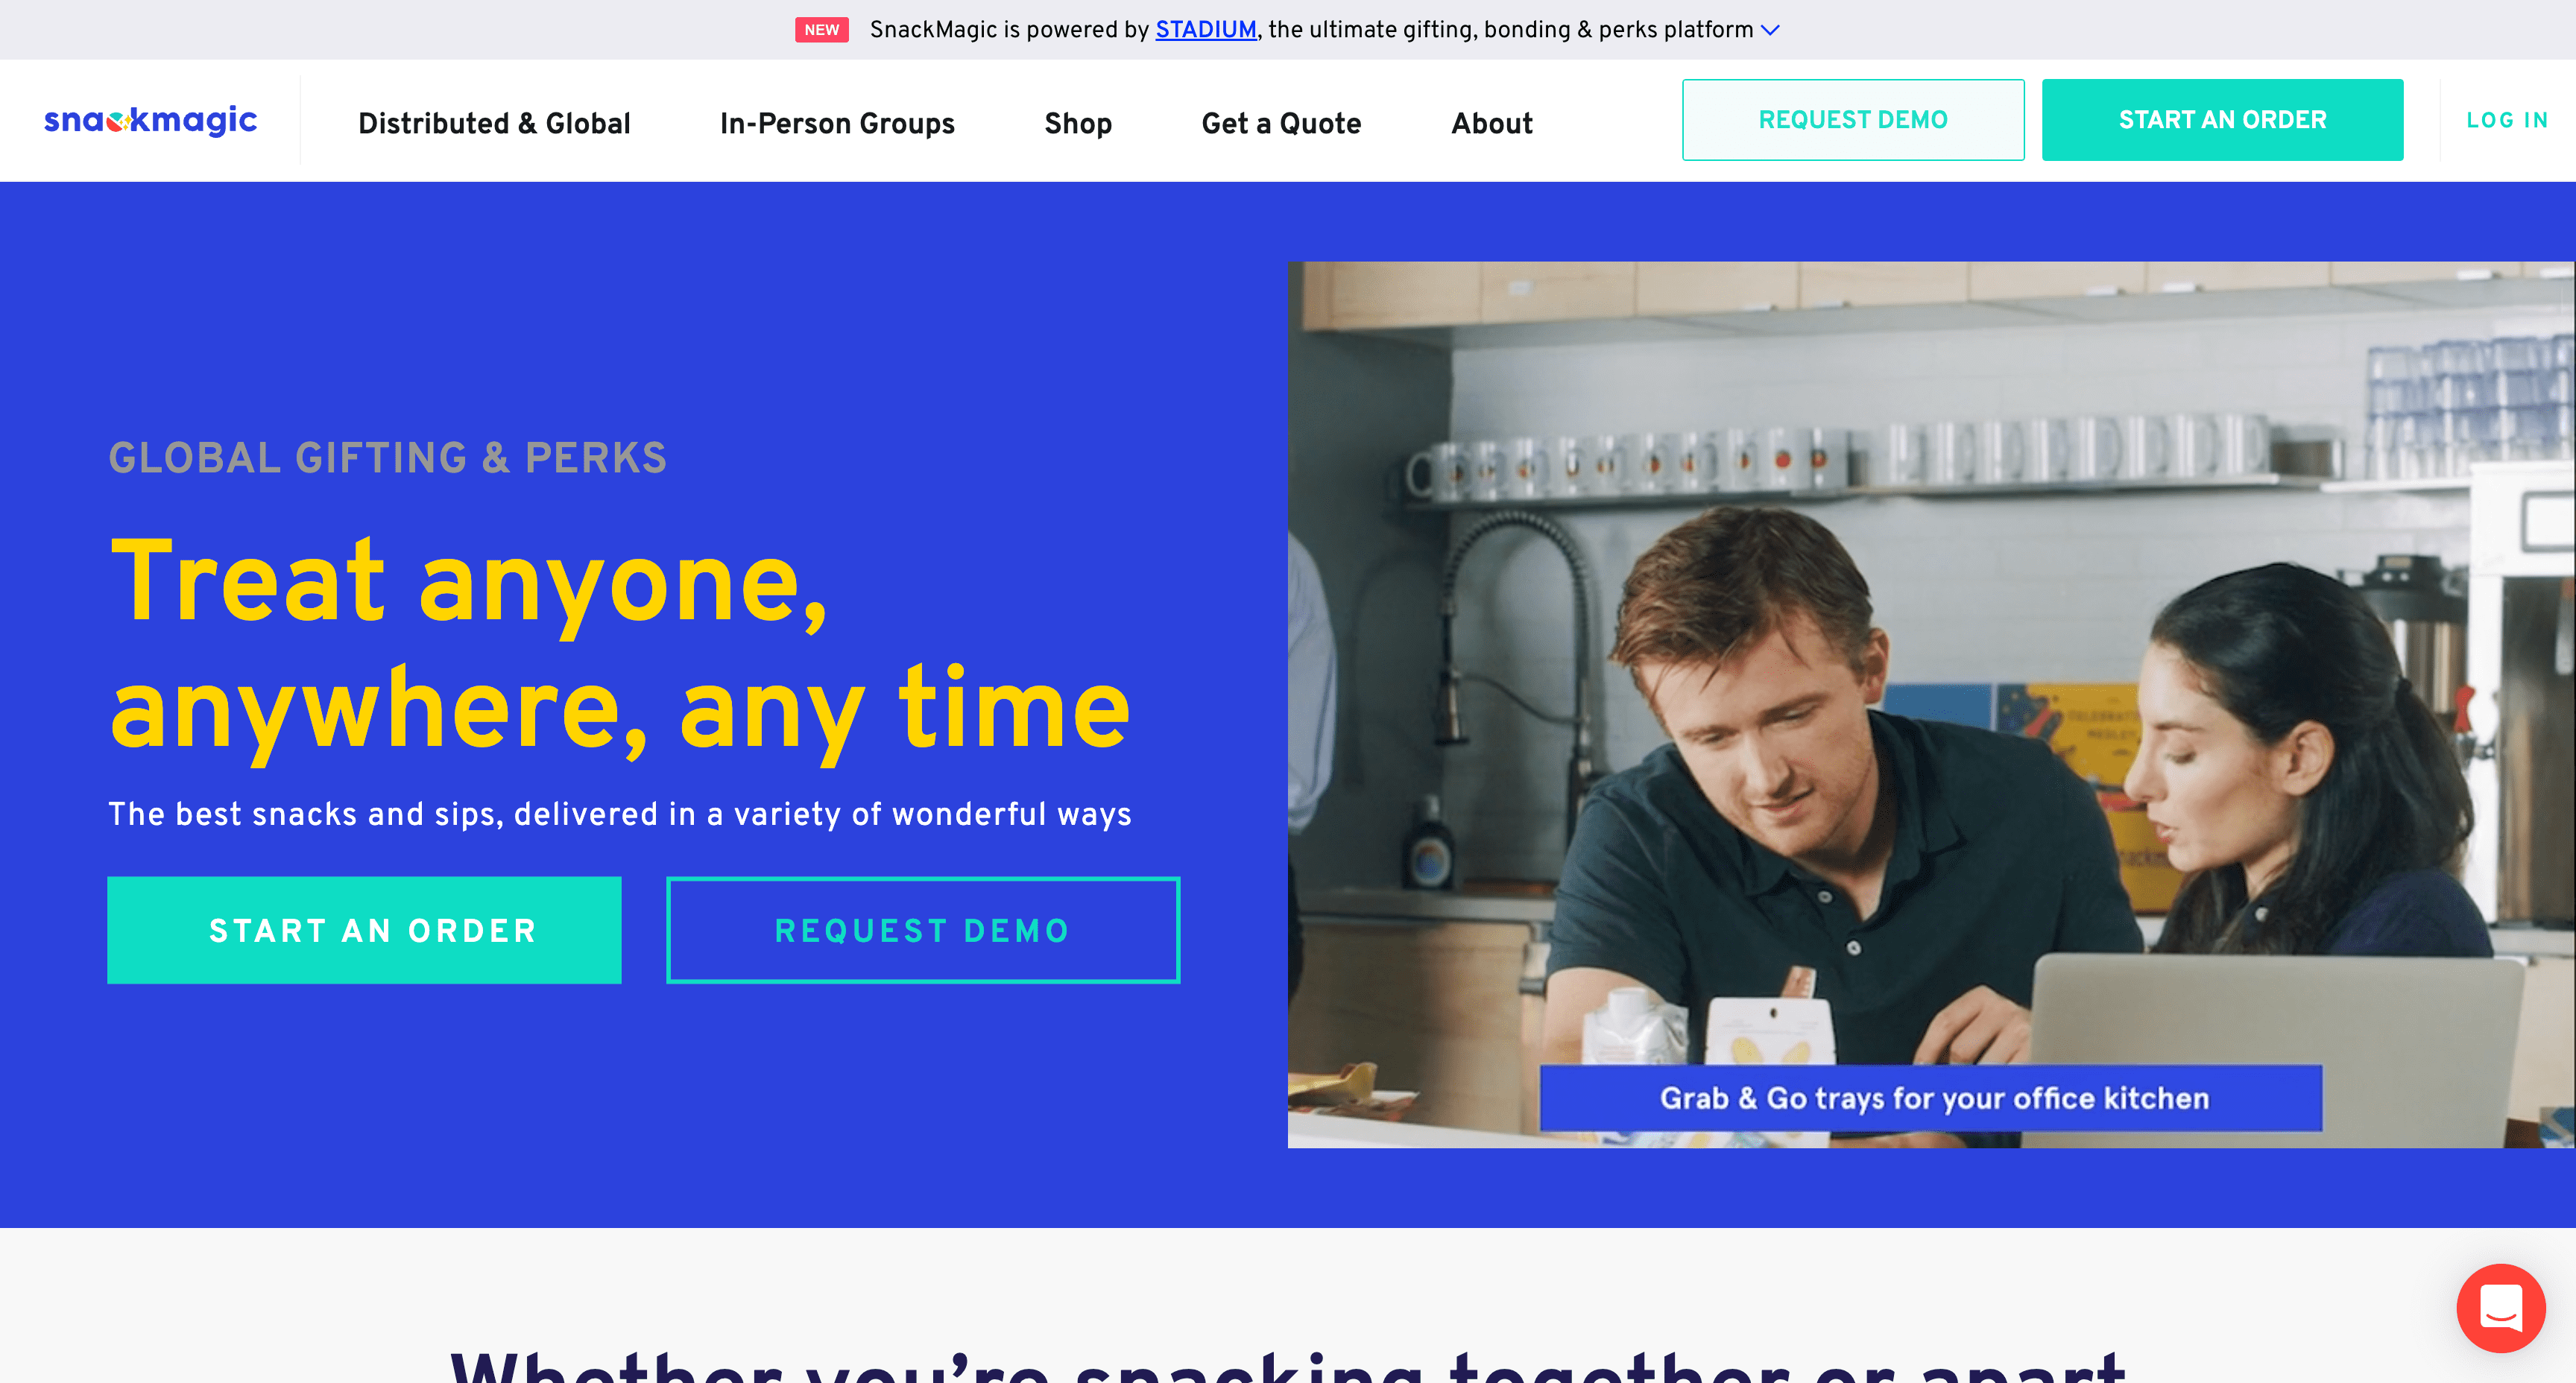2576x1383 pixels.
Task: Click the snackmagic logo
Action: pyautogui.click(x=151, y=120)
